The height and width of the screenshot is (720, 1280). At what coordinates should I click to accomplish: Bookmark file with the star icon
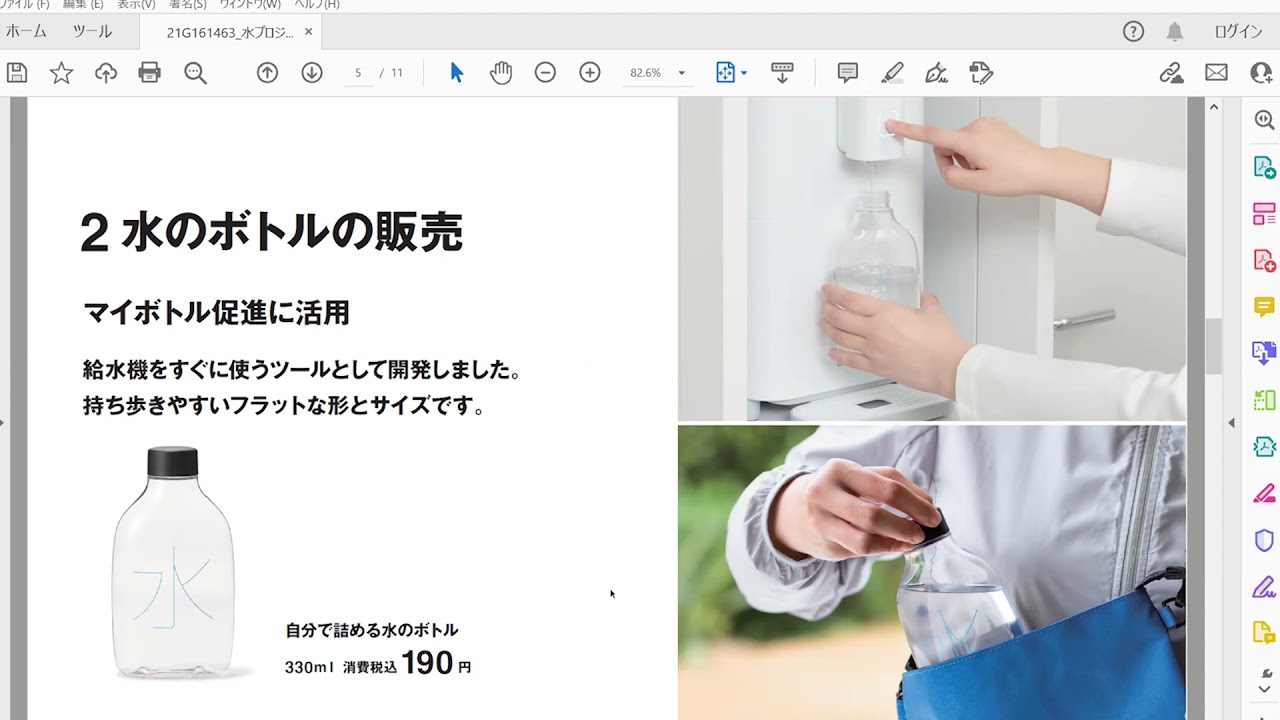click(x=61, y=73)
